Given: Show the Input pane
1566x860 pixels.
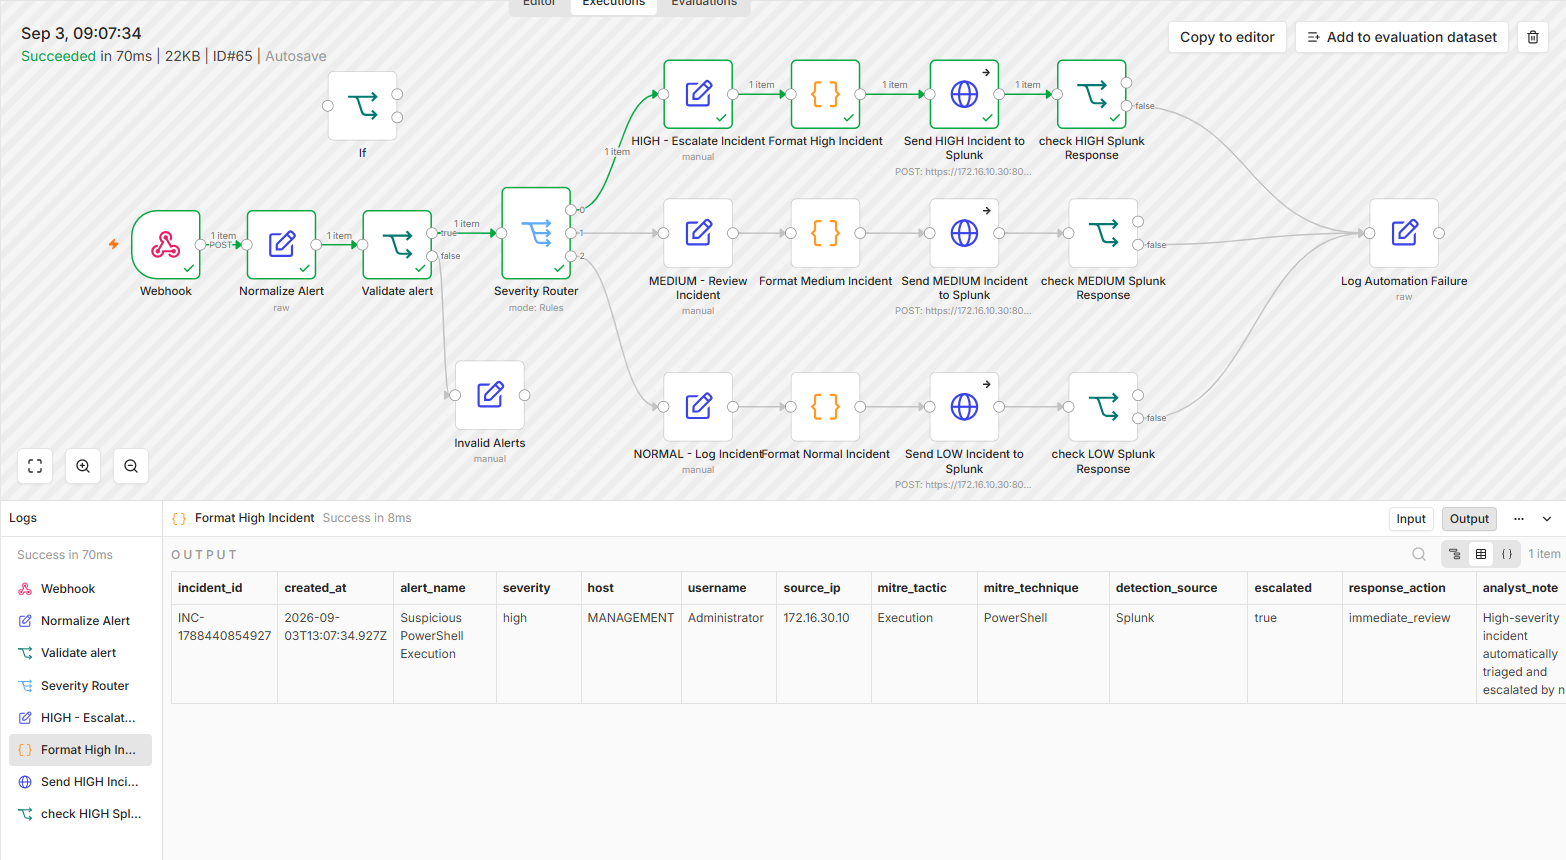Looking at the screenshot, I should coord(1411,519).
